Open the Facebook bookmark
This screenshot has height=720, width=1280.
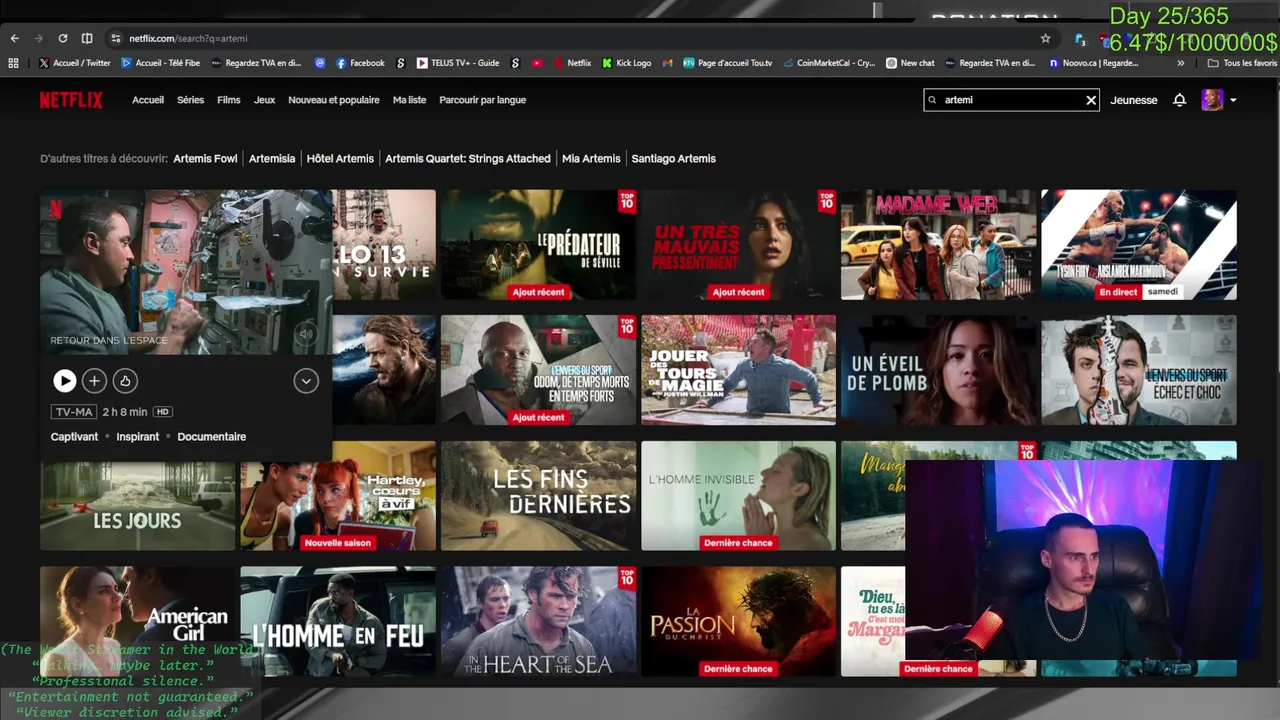click(x=360, y=63)
